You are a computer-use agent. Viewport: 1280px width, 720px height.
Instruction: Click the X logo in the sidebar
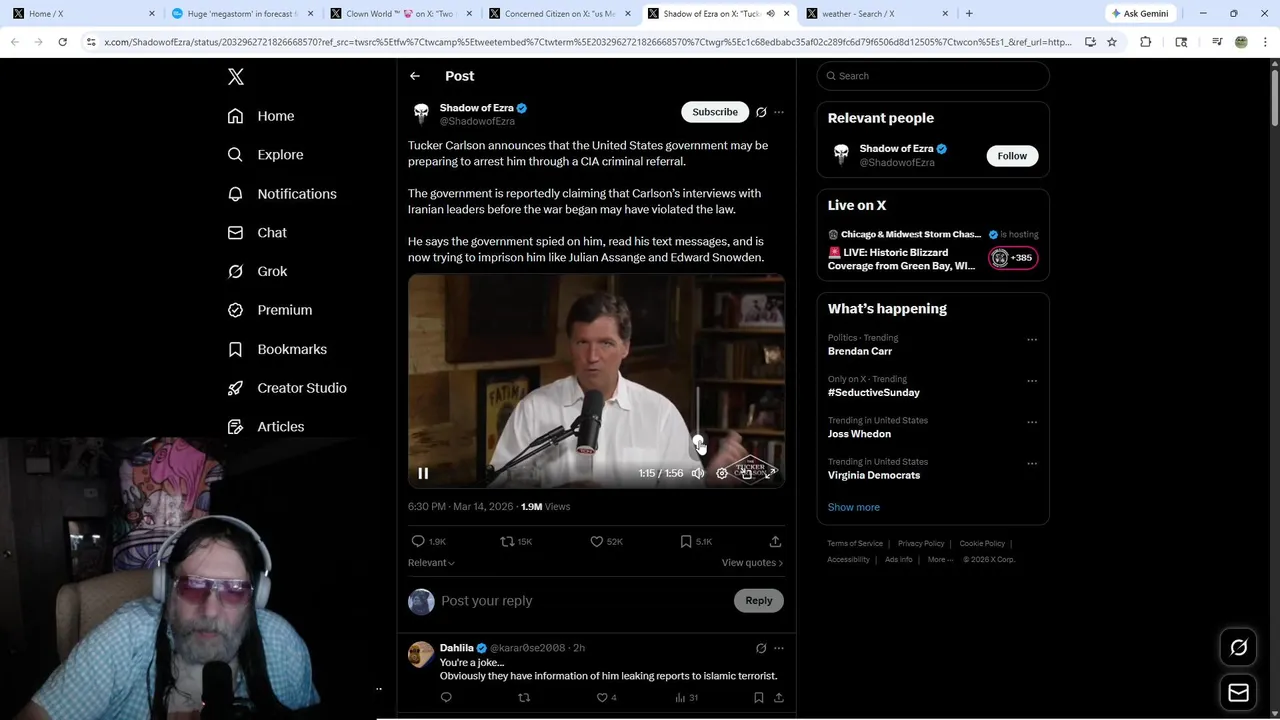pos(236,77)
